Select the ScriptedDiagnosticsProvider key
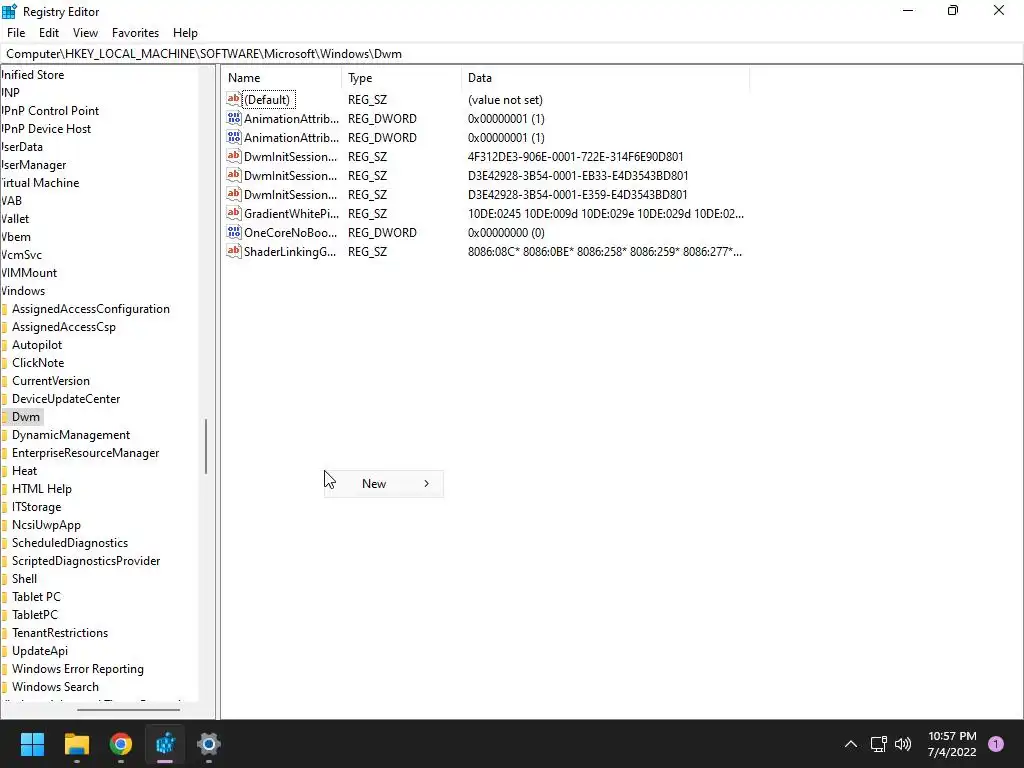This screenshot has height=768, width=1024. (86, 561)
